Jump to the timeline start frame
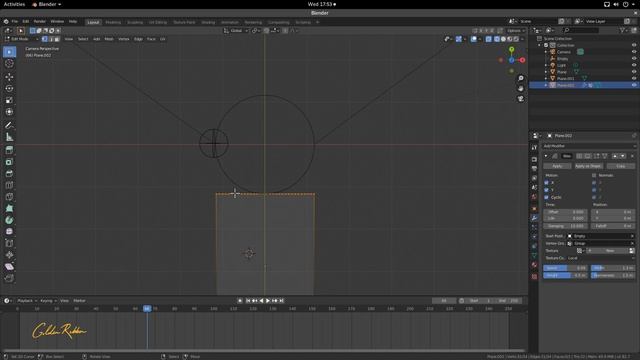The image size is (640, 360). [248, 301]
